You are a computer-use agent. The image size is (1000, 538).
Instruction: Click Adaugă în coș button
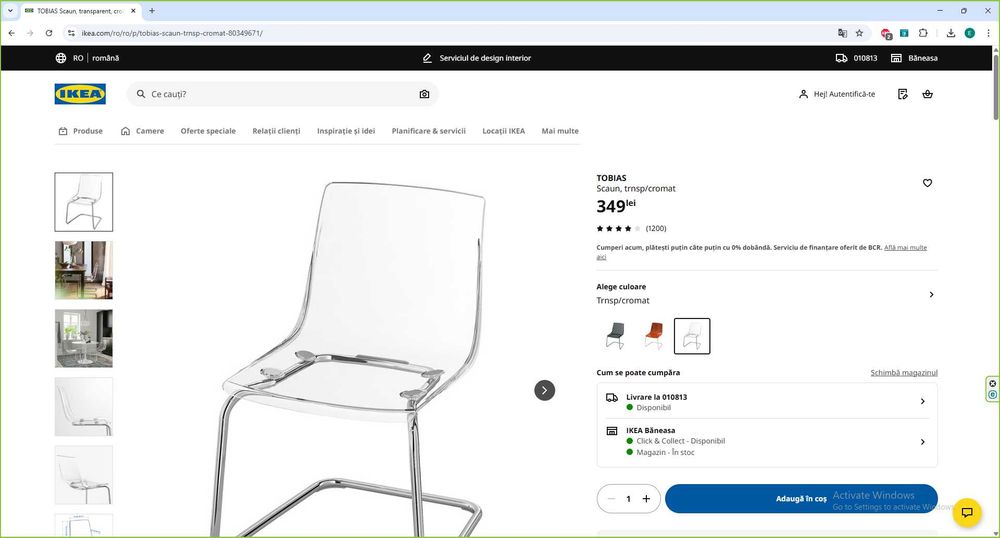[x=801, y=499]
